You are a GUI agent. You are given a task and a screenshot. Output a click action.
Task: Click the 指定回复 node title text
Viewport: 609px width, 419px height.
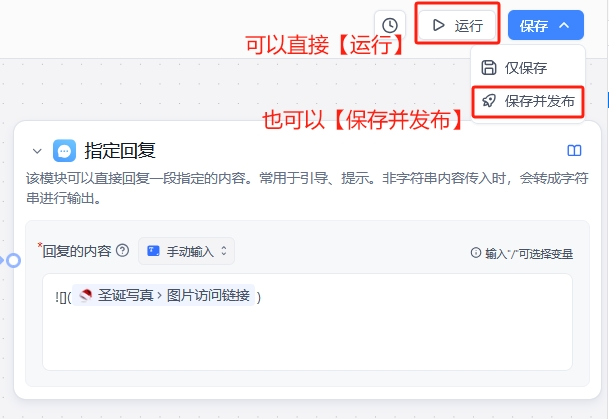pos(120,151)
